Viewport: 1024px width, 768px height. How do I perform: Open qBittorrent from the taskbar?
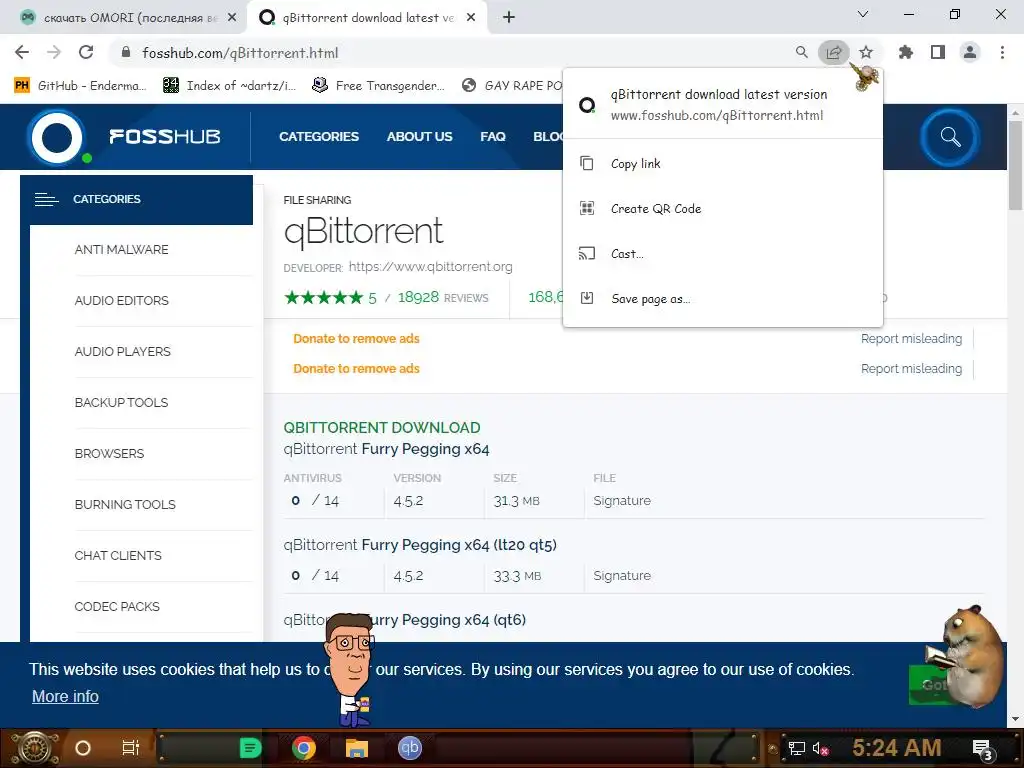[410, 748]
